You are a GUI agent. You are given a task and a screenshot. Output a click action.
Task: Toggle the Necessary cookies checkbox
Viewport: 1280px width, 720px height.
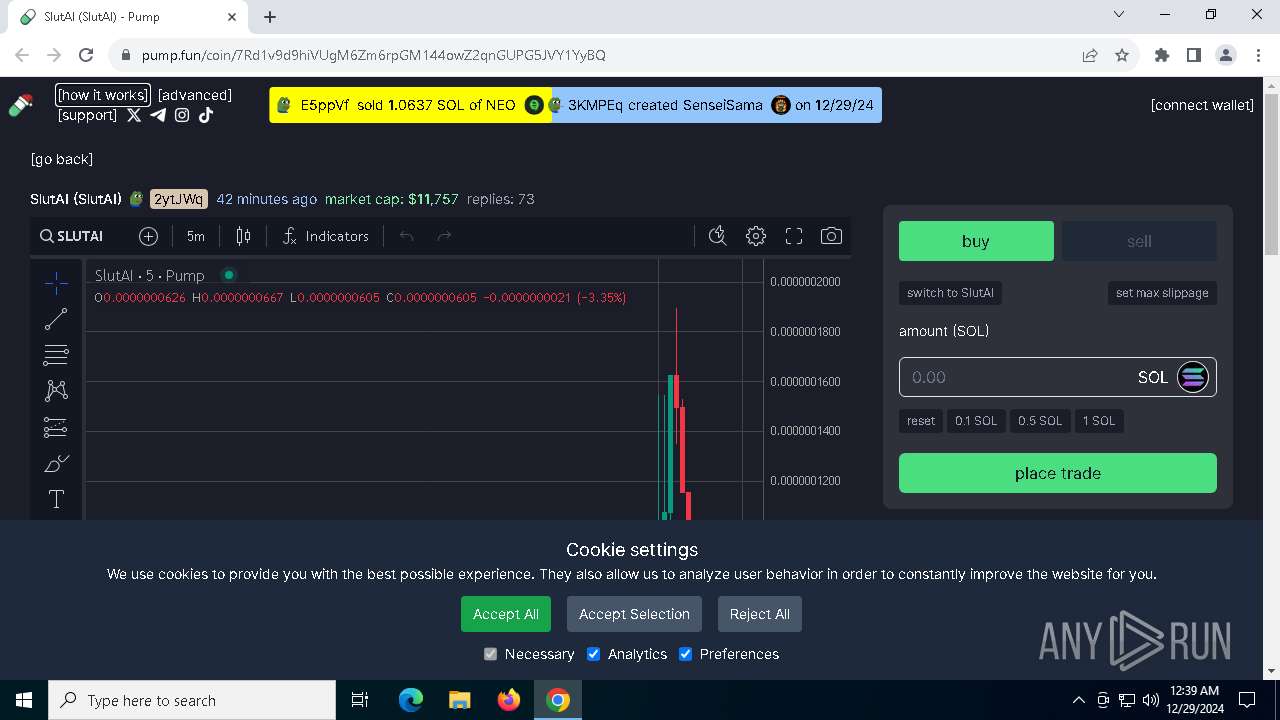(490, 654)
